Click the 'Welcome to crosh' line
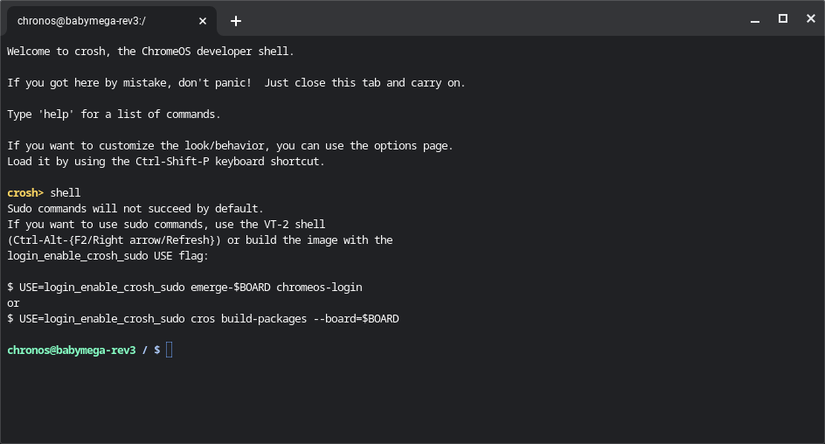The height and width of the screenshot is (444, 825). [150, 51]
